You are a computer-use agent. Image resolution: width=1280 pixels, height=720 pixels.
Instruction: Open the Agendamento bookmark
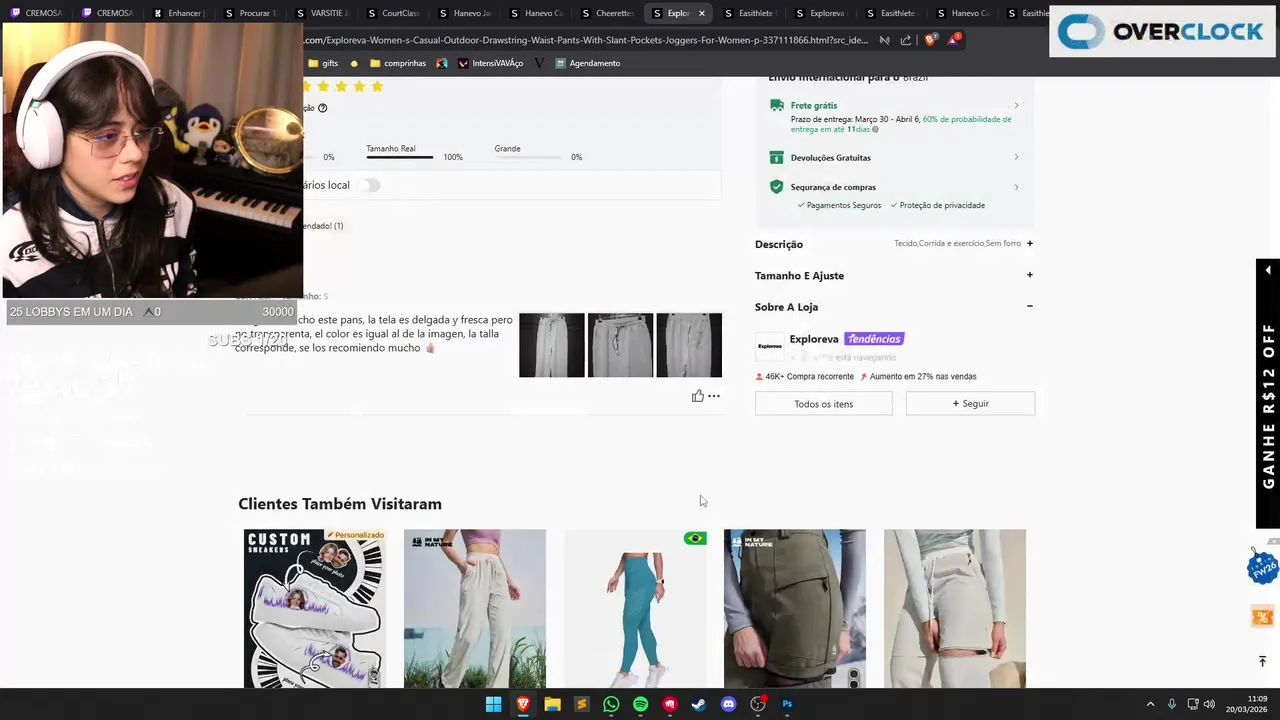(x=588, y=63)
